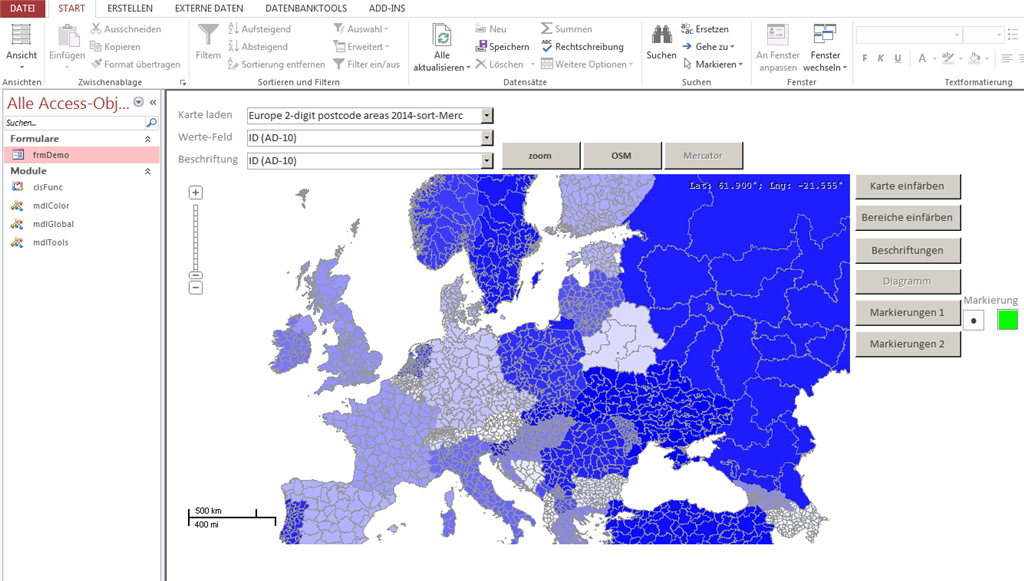Click Bereiche einfärben button
The width and height of the screenshot is (1024, 581).
pos(907,217)
